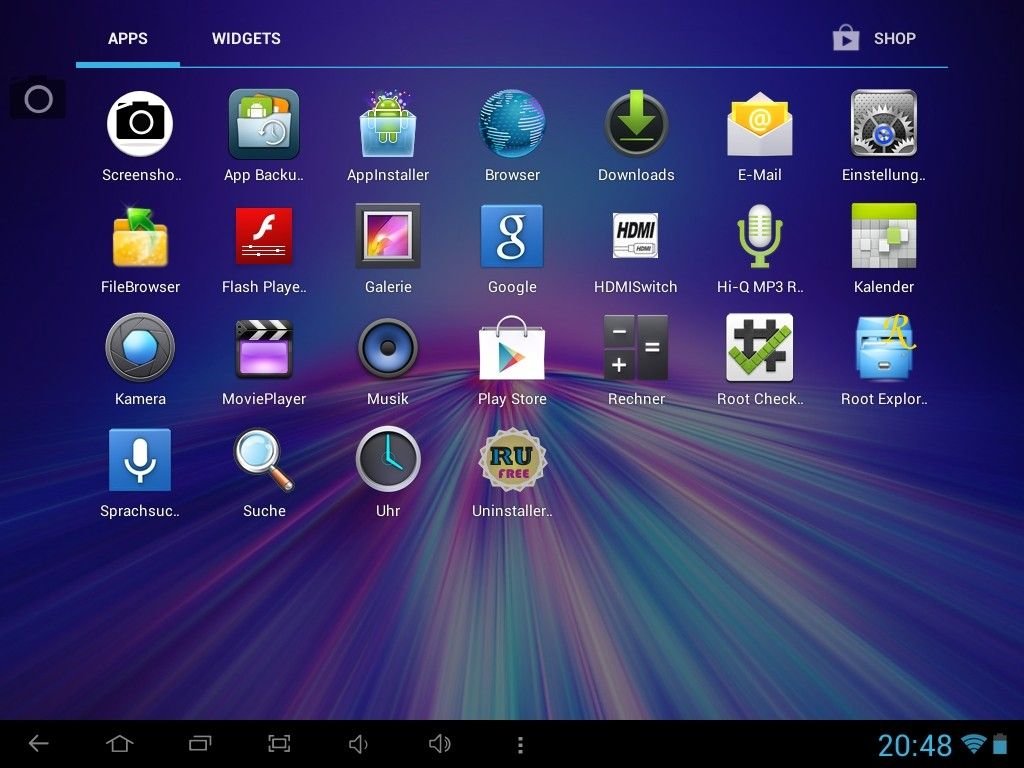Tap the battery status icon
The width and height of the screenshot is (1024, 768).
1000,744
